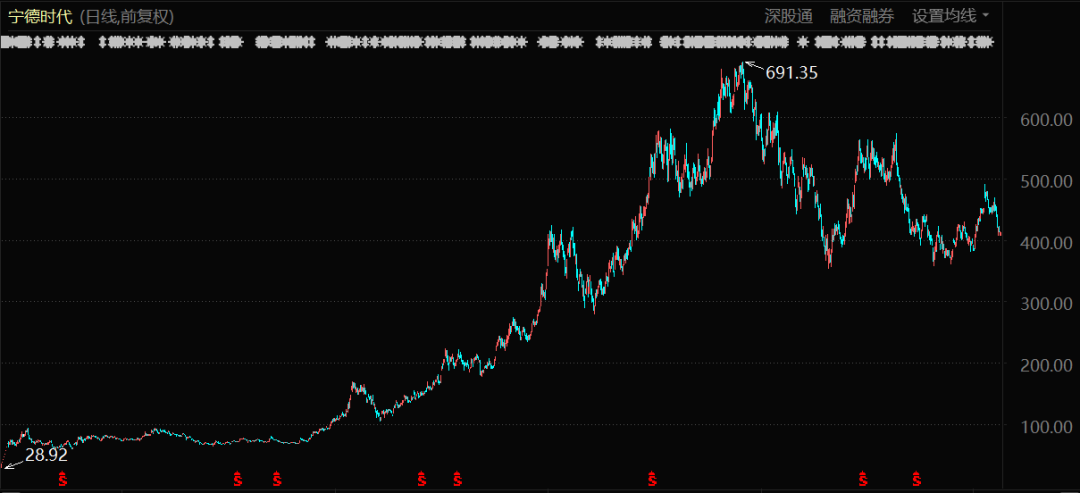Click the 691.35 peak price label
Image resolution: width=1080 pixels, height=493 pixels.
[792, 73]
